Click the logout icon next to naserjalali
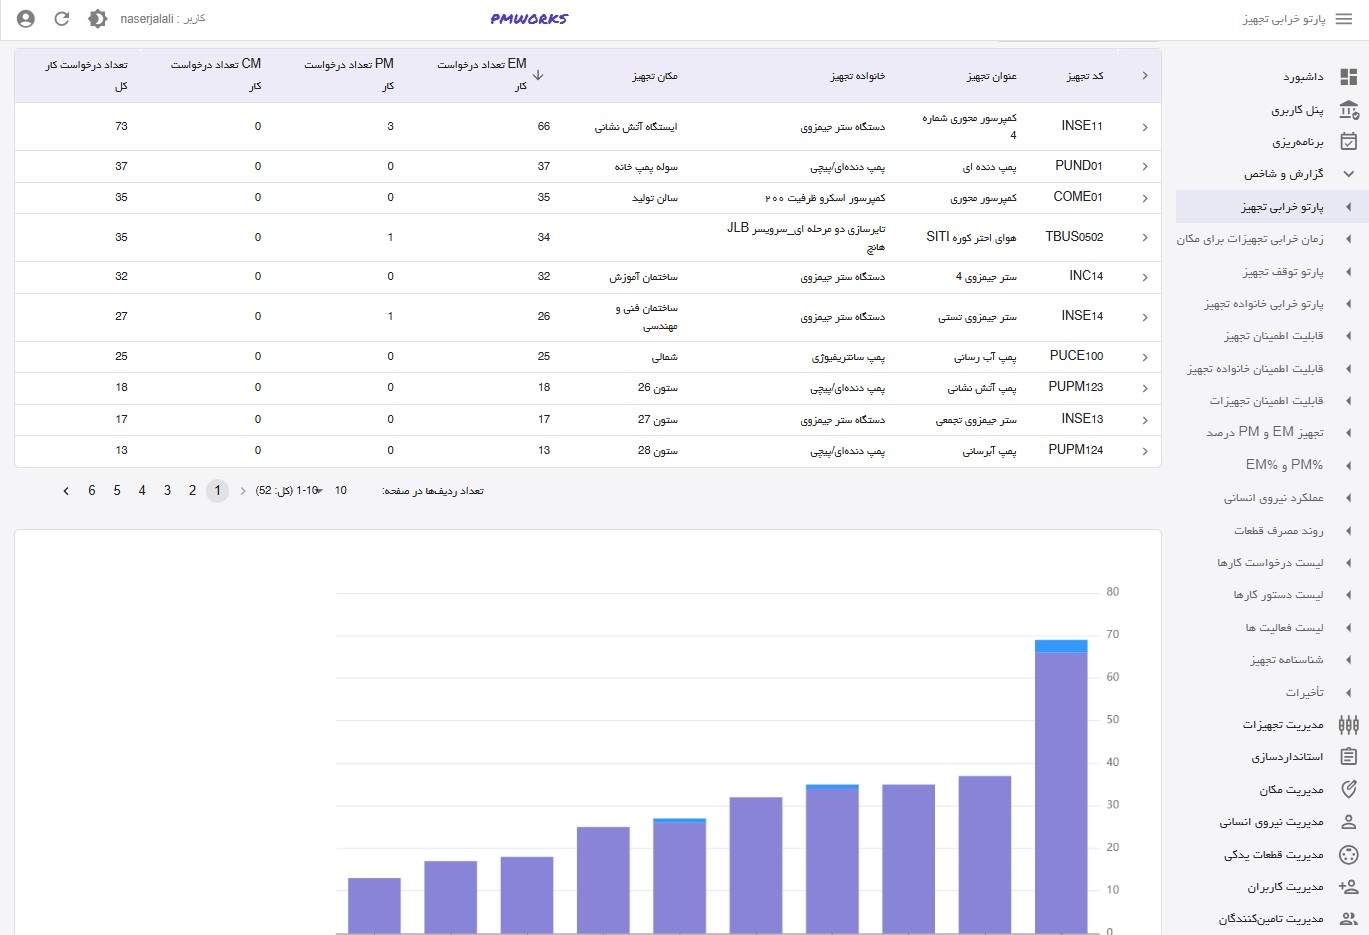 click(26, 17)
